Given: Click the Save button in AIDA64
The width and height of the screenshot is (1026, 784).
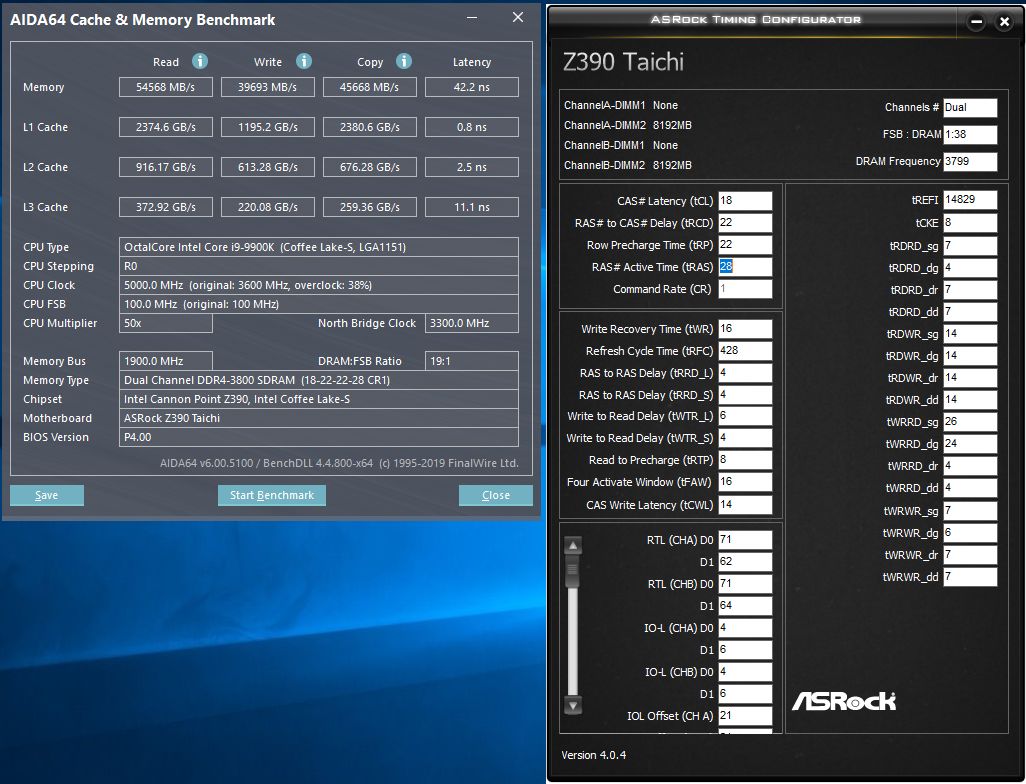Looking at the screenshot, I should (46, 495).
